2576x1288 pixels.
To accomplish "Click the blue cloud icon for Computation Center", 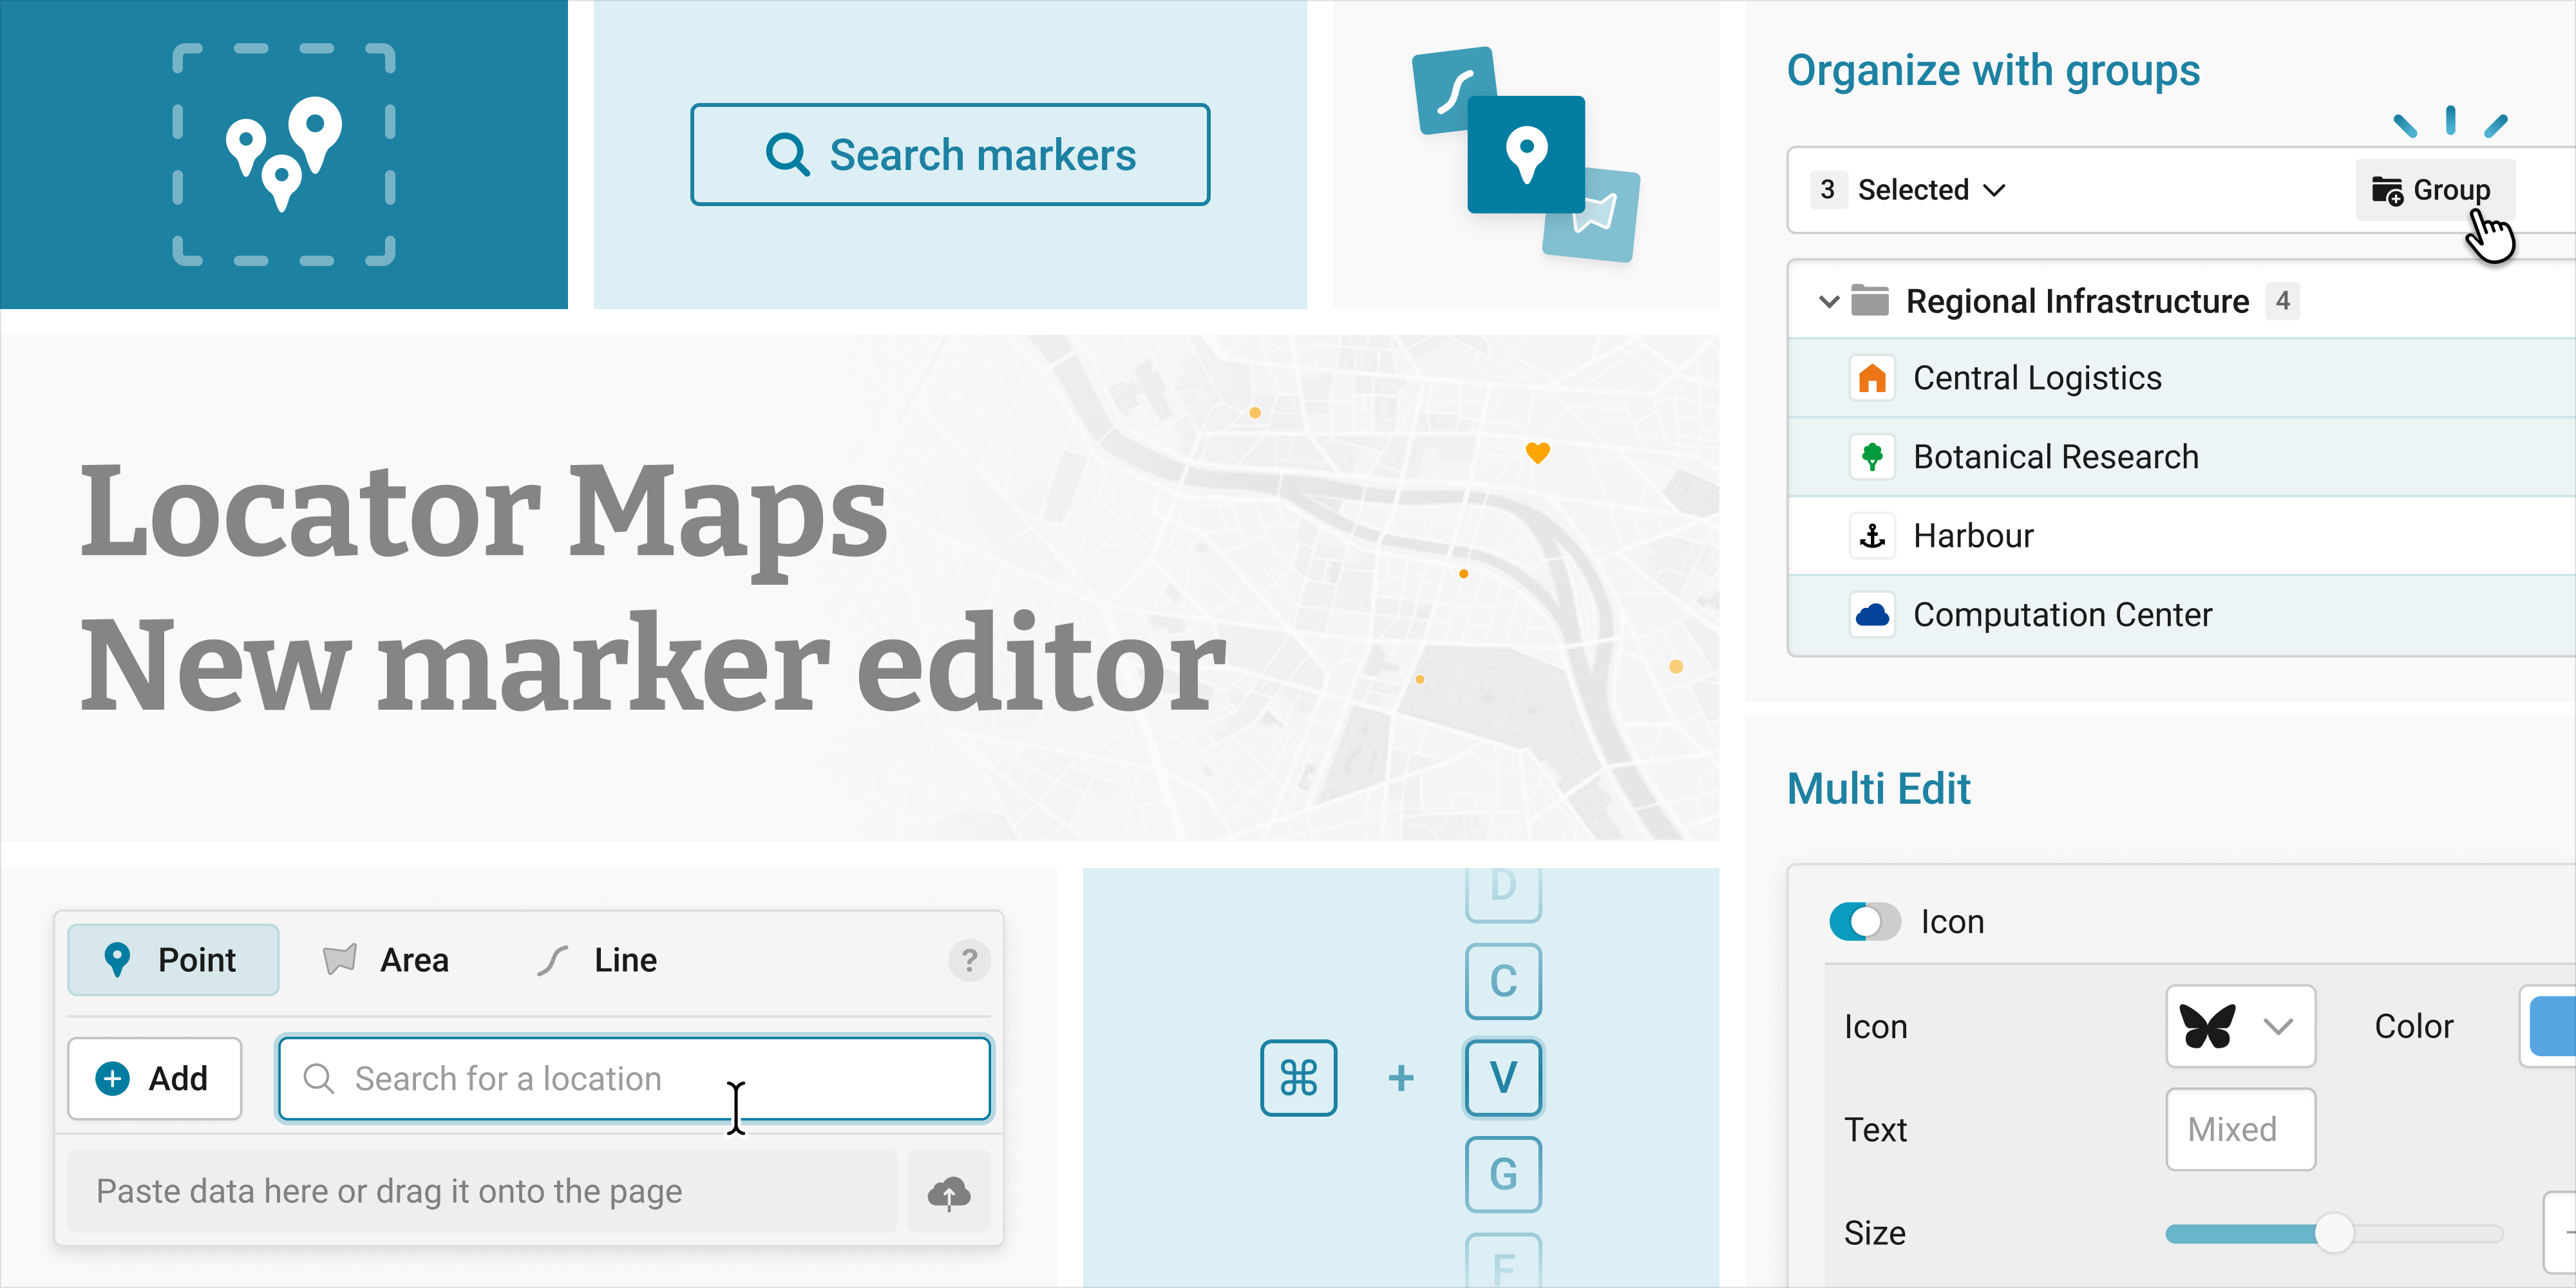I will tap(1871, 614).
